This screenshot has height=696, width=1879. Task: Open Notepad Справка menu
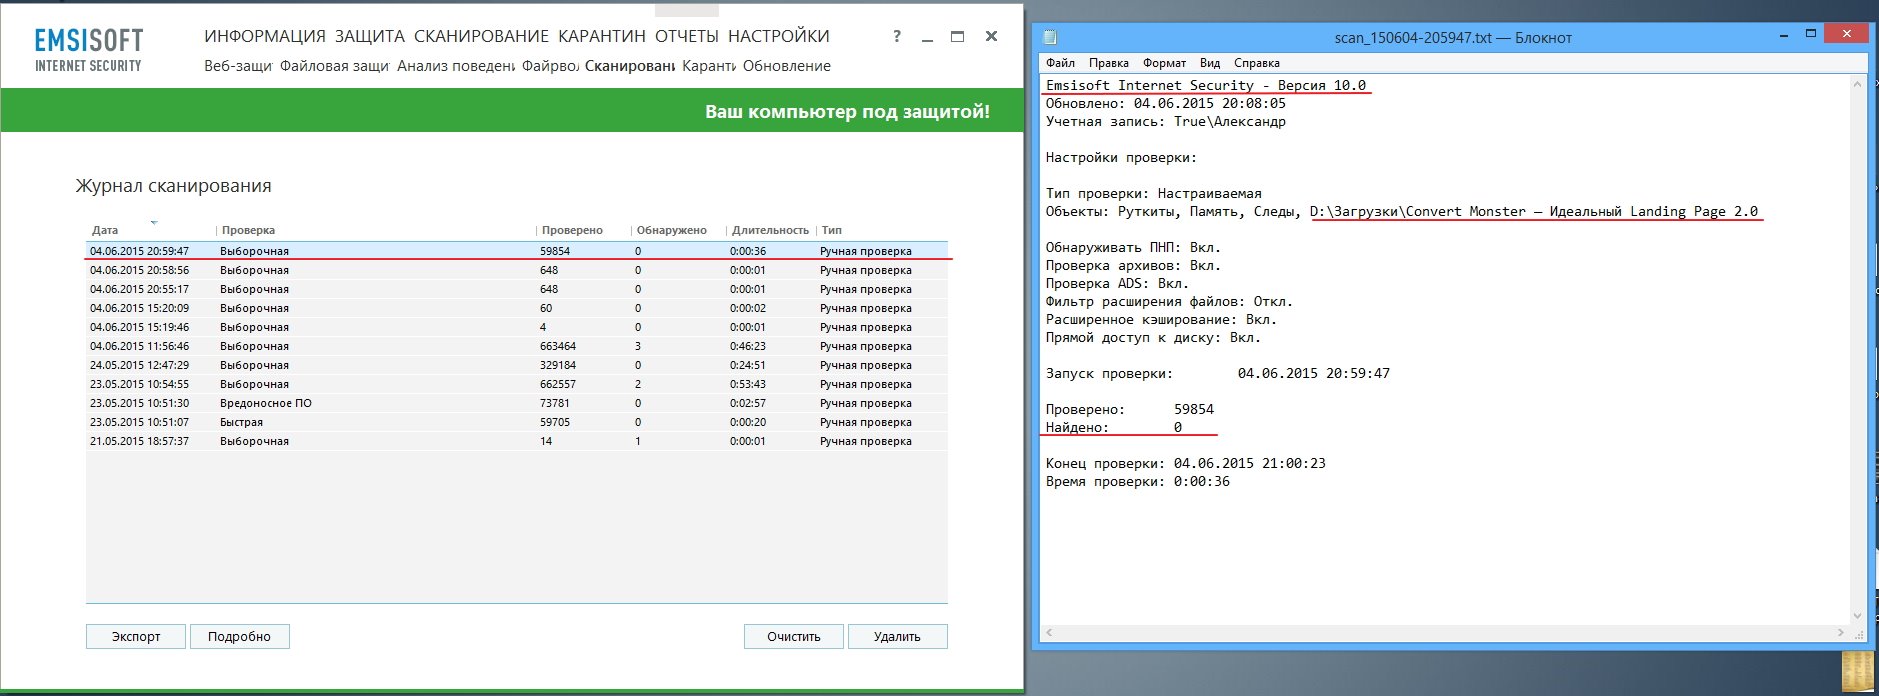[1256, 63]
